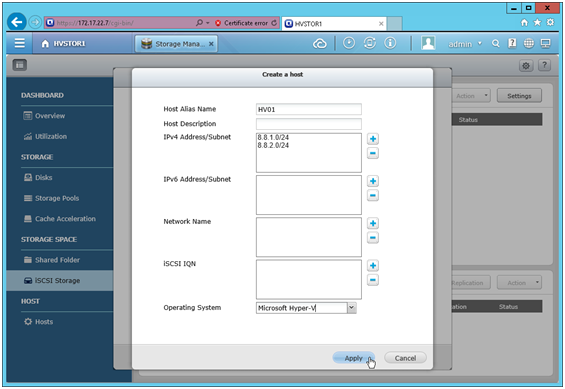
Task: Apply the Create a host dialog
Action: (x=353, y=358)
